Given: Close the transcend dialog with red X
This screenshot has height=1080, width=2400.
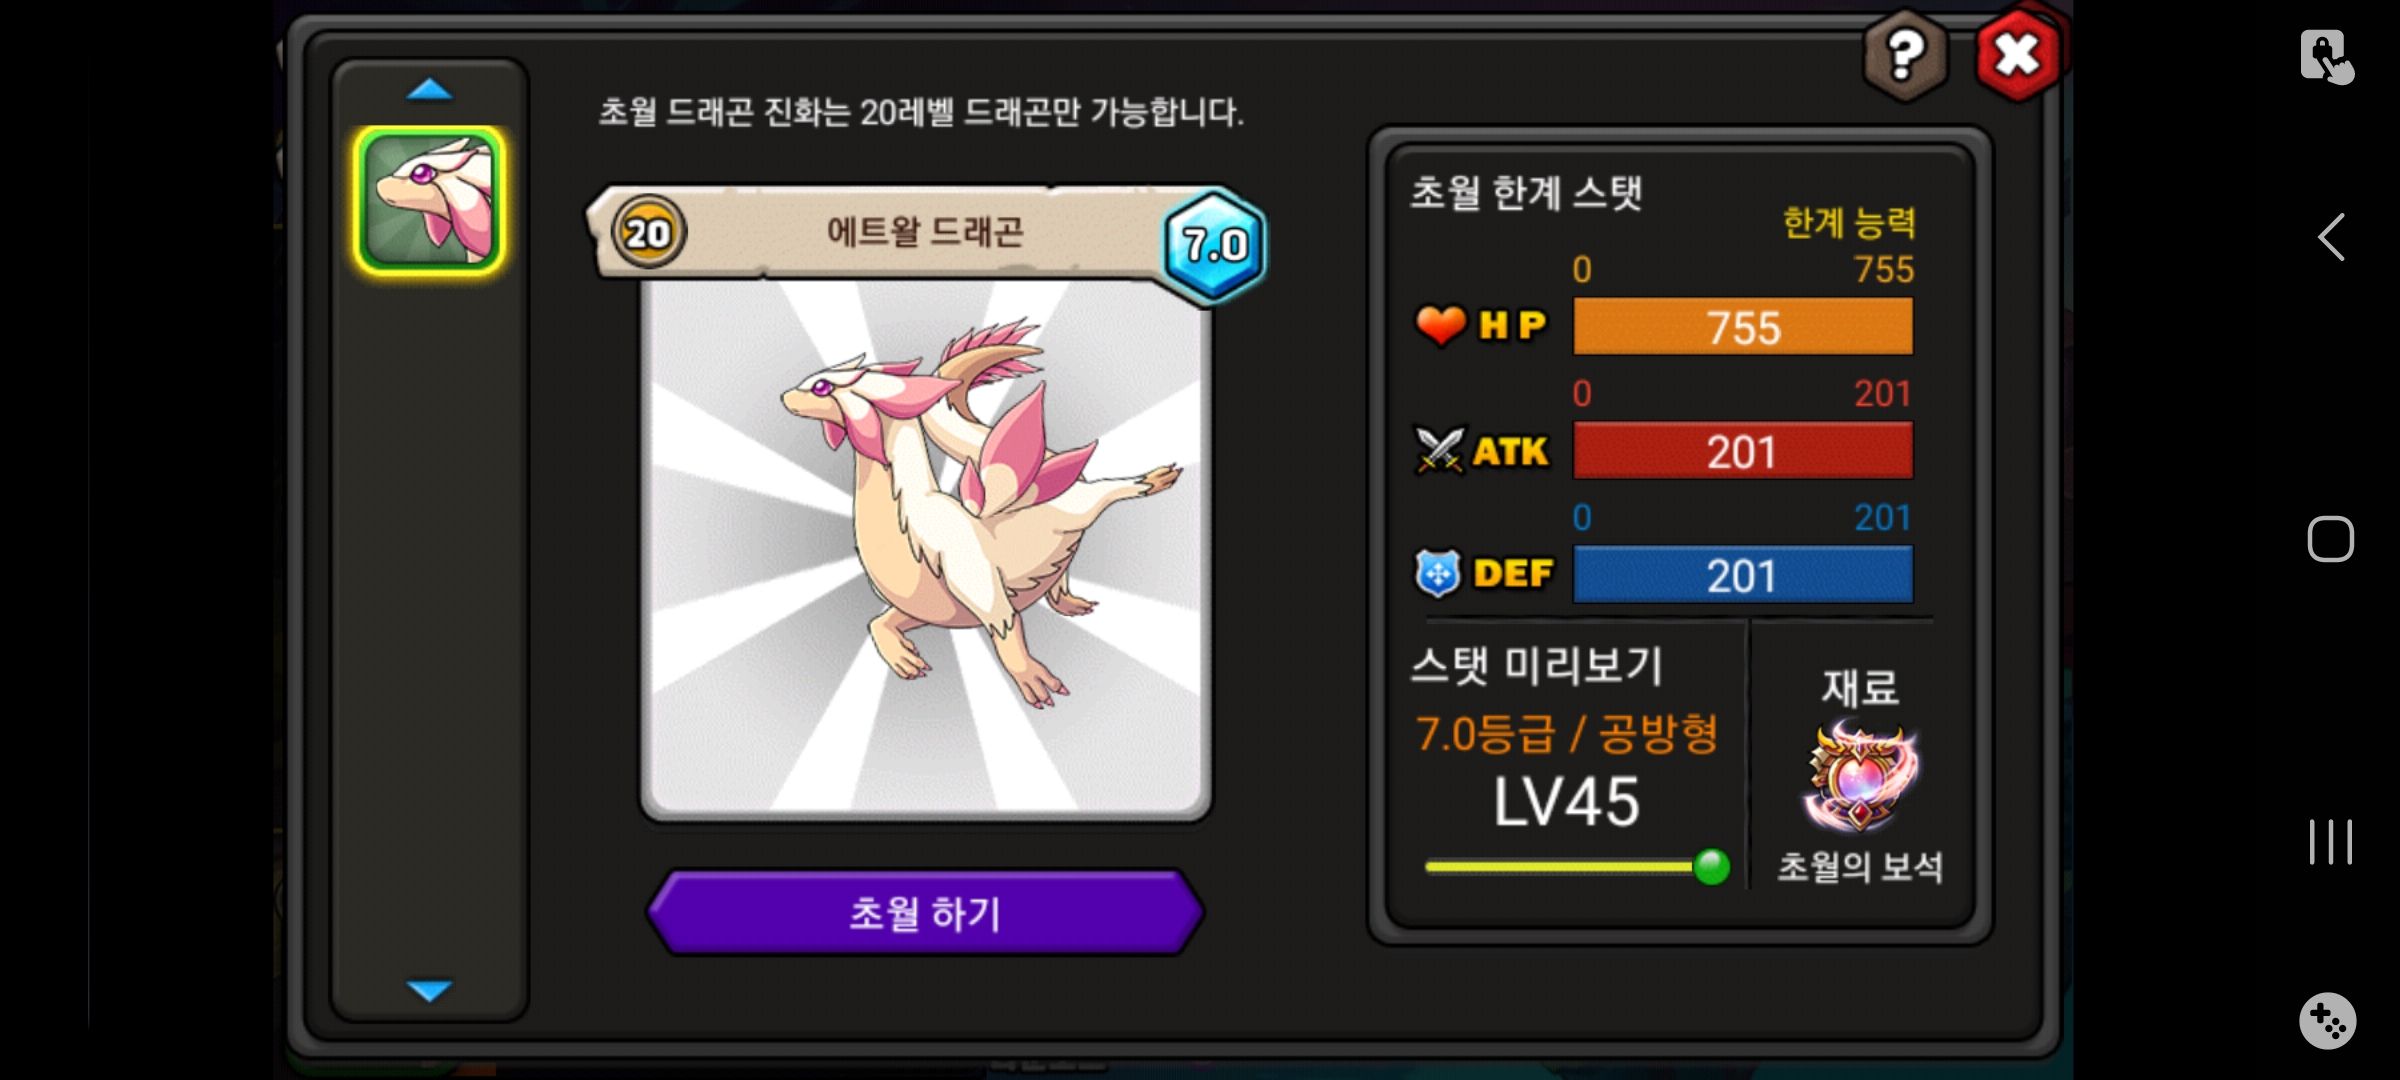Looking at the screenshot, I should 2018,55.
